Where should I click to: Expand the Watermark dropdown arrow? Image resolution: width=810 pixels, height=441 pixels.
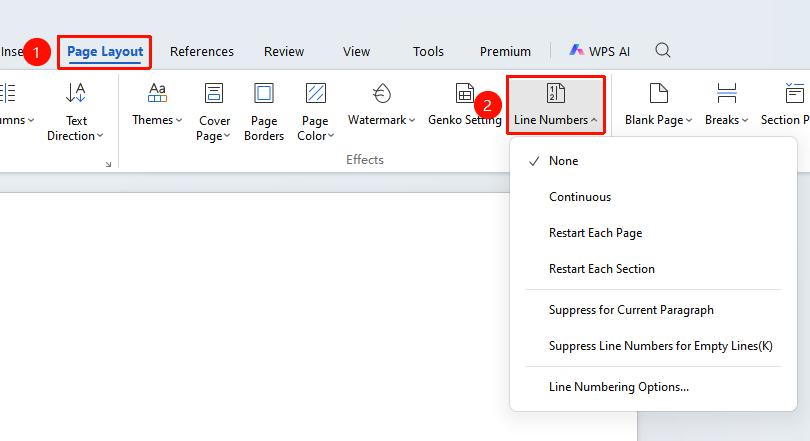[412, 120]
